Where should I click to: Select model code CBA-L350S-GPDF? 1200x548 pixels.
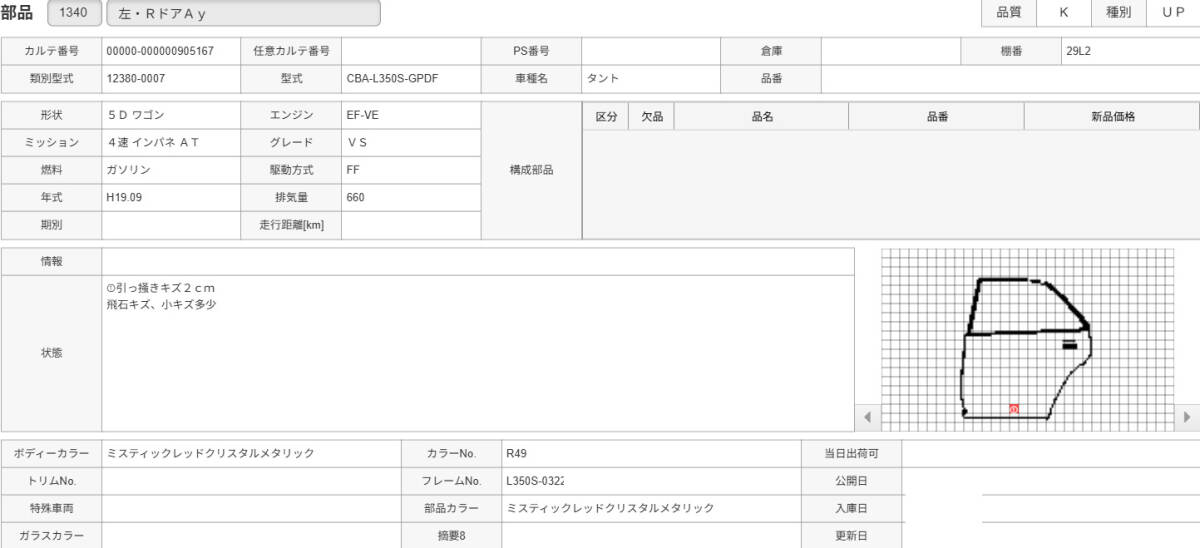coord(392,78)
